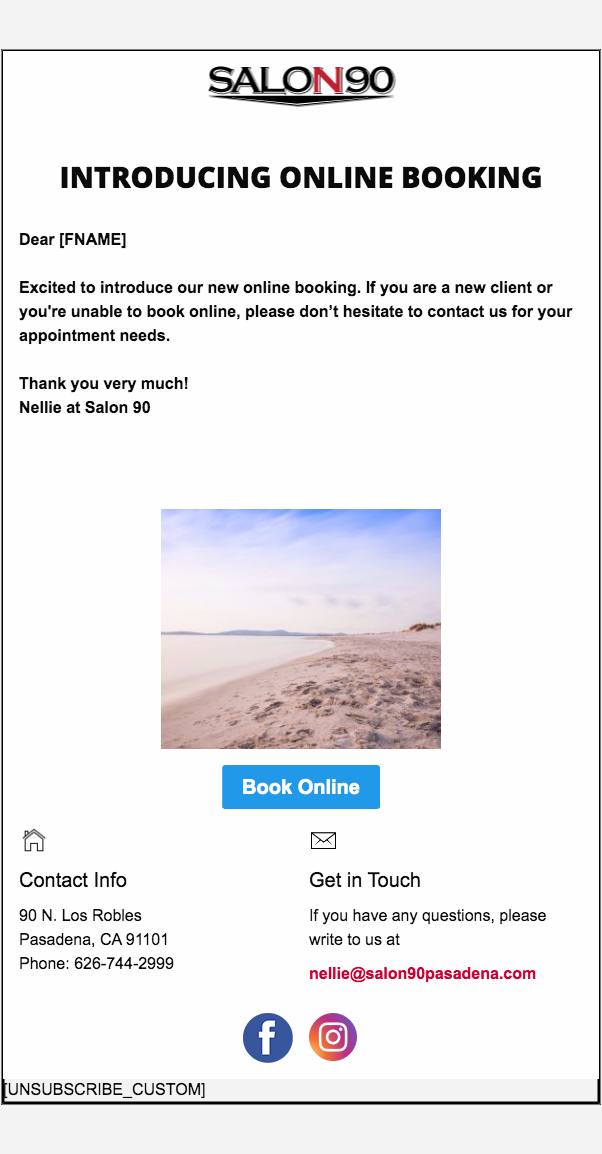
Task: Click the 90 N. Los Robles address line
Action: point(80,916)
